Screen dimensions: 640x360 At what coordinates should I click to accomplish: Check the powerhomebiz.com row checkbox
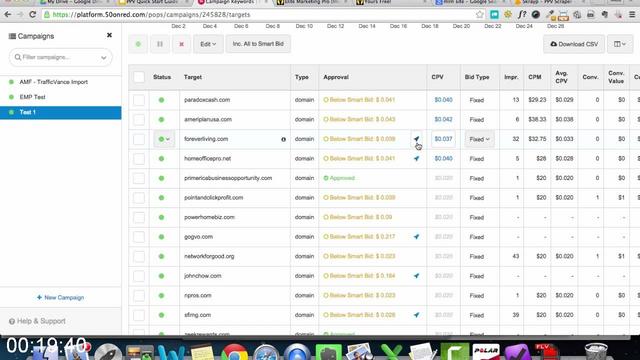(139, 218)
